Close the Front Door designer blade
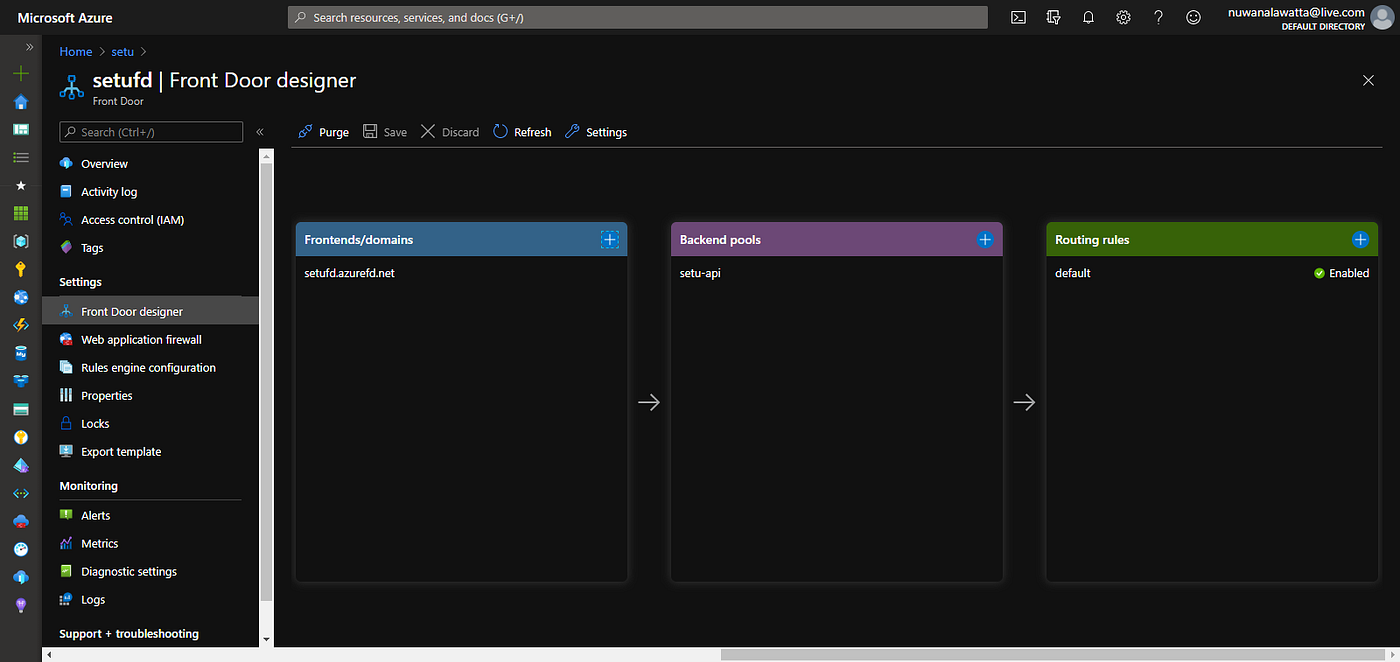Image resolution: width=1400 pixels, height=662 pixels. (1368, 80)
